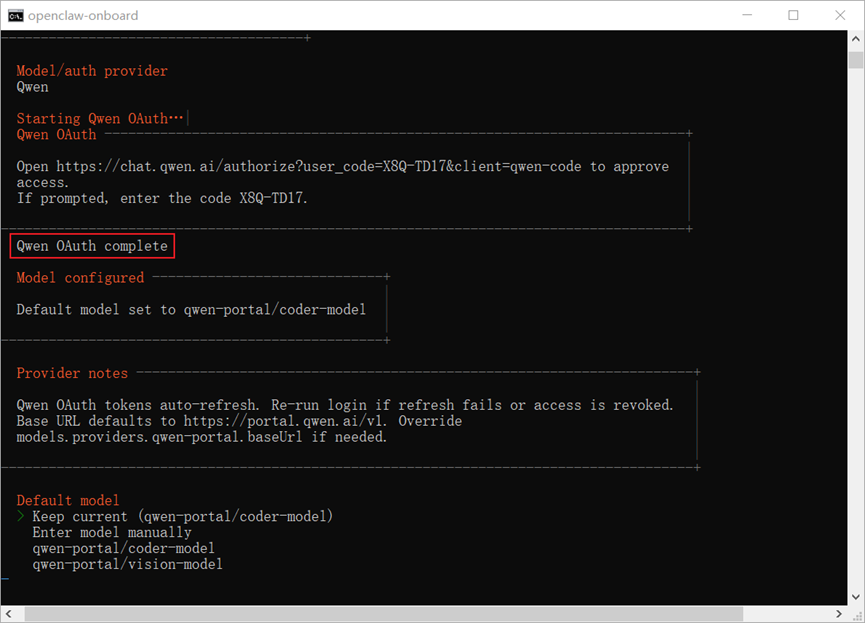Choose the Enter model manually option
Screen dimensions: 865x623
[111, 532]
